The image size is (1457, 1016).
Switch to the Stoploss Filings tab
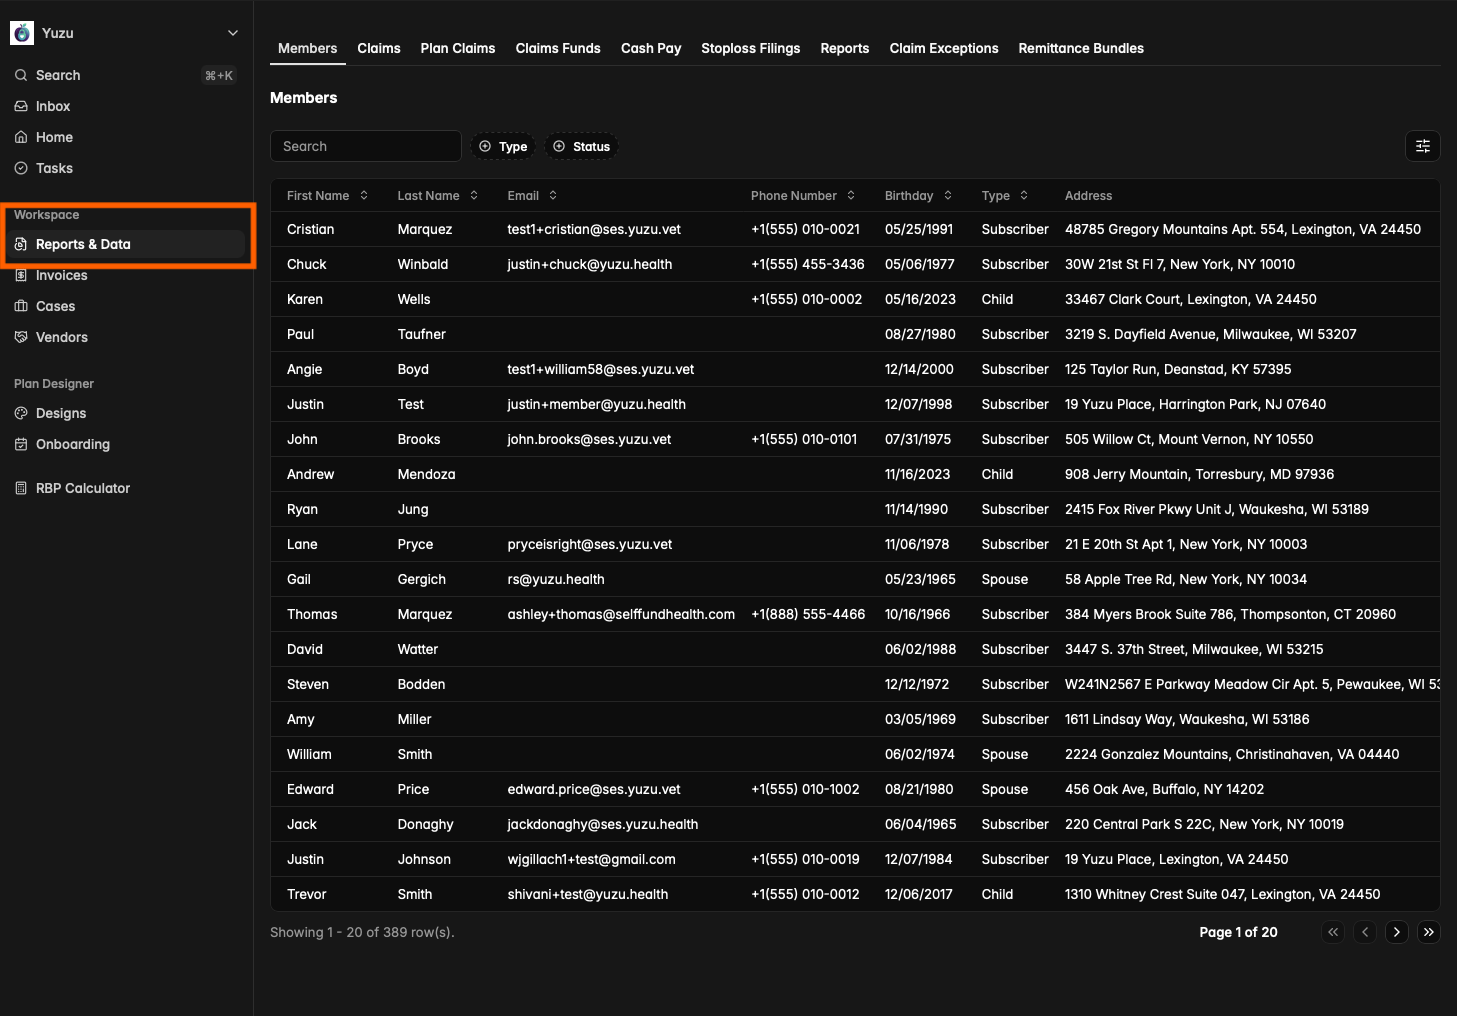[x=751, y=48]
